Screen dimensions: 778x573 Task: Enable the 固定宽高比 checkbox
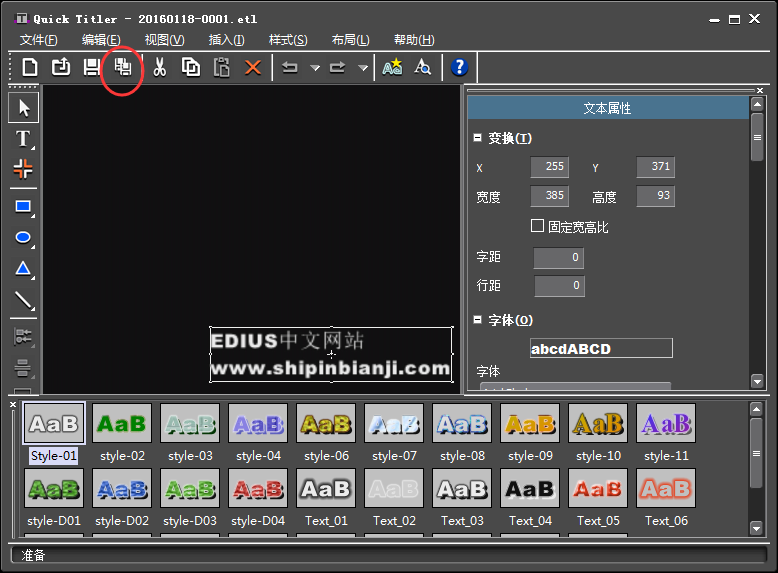(538, 226)
